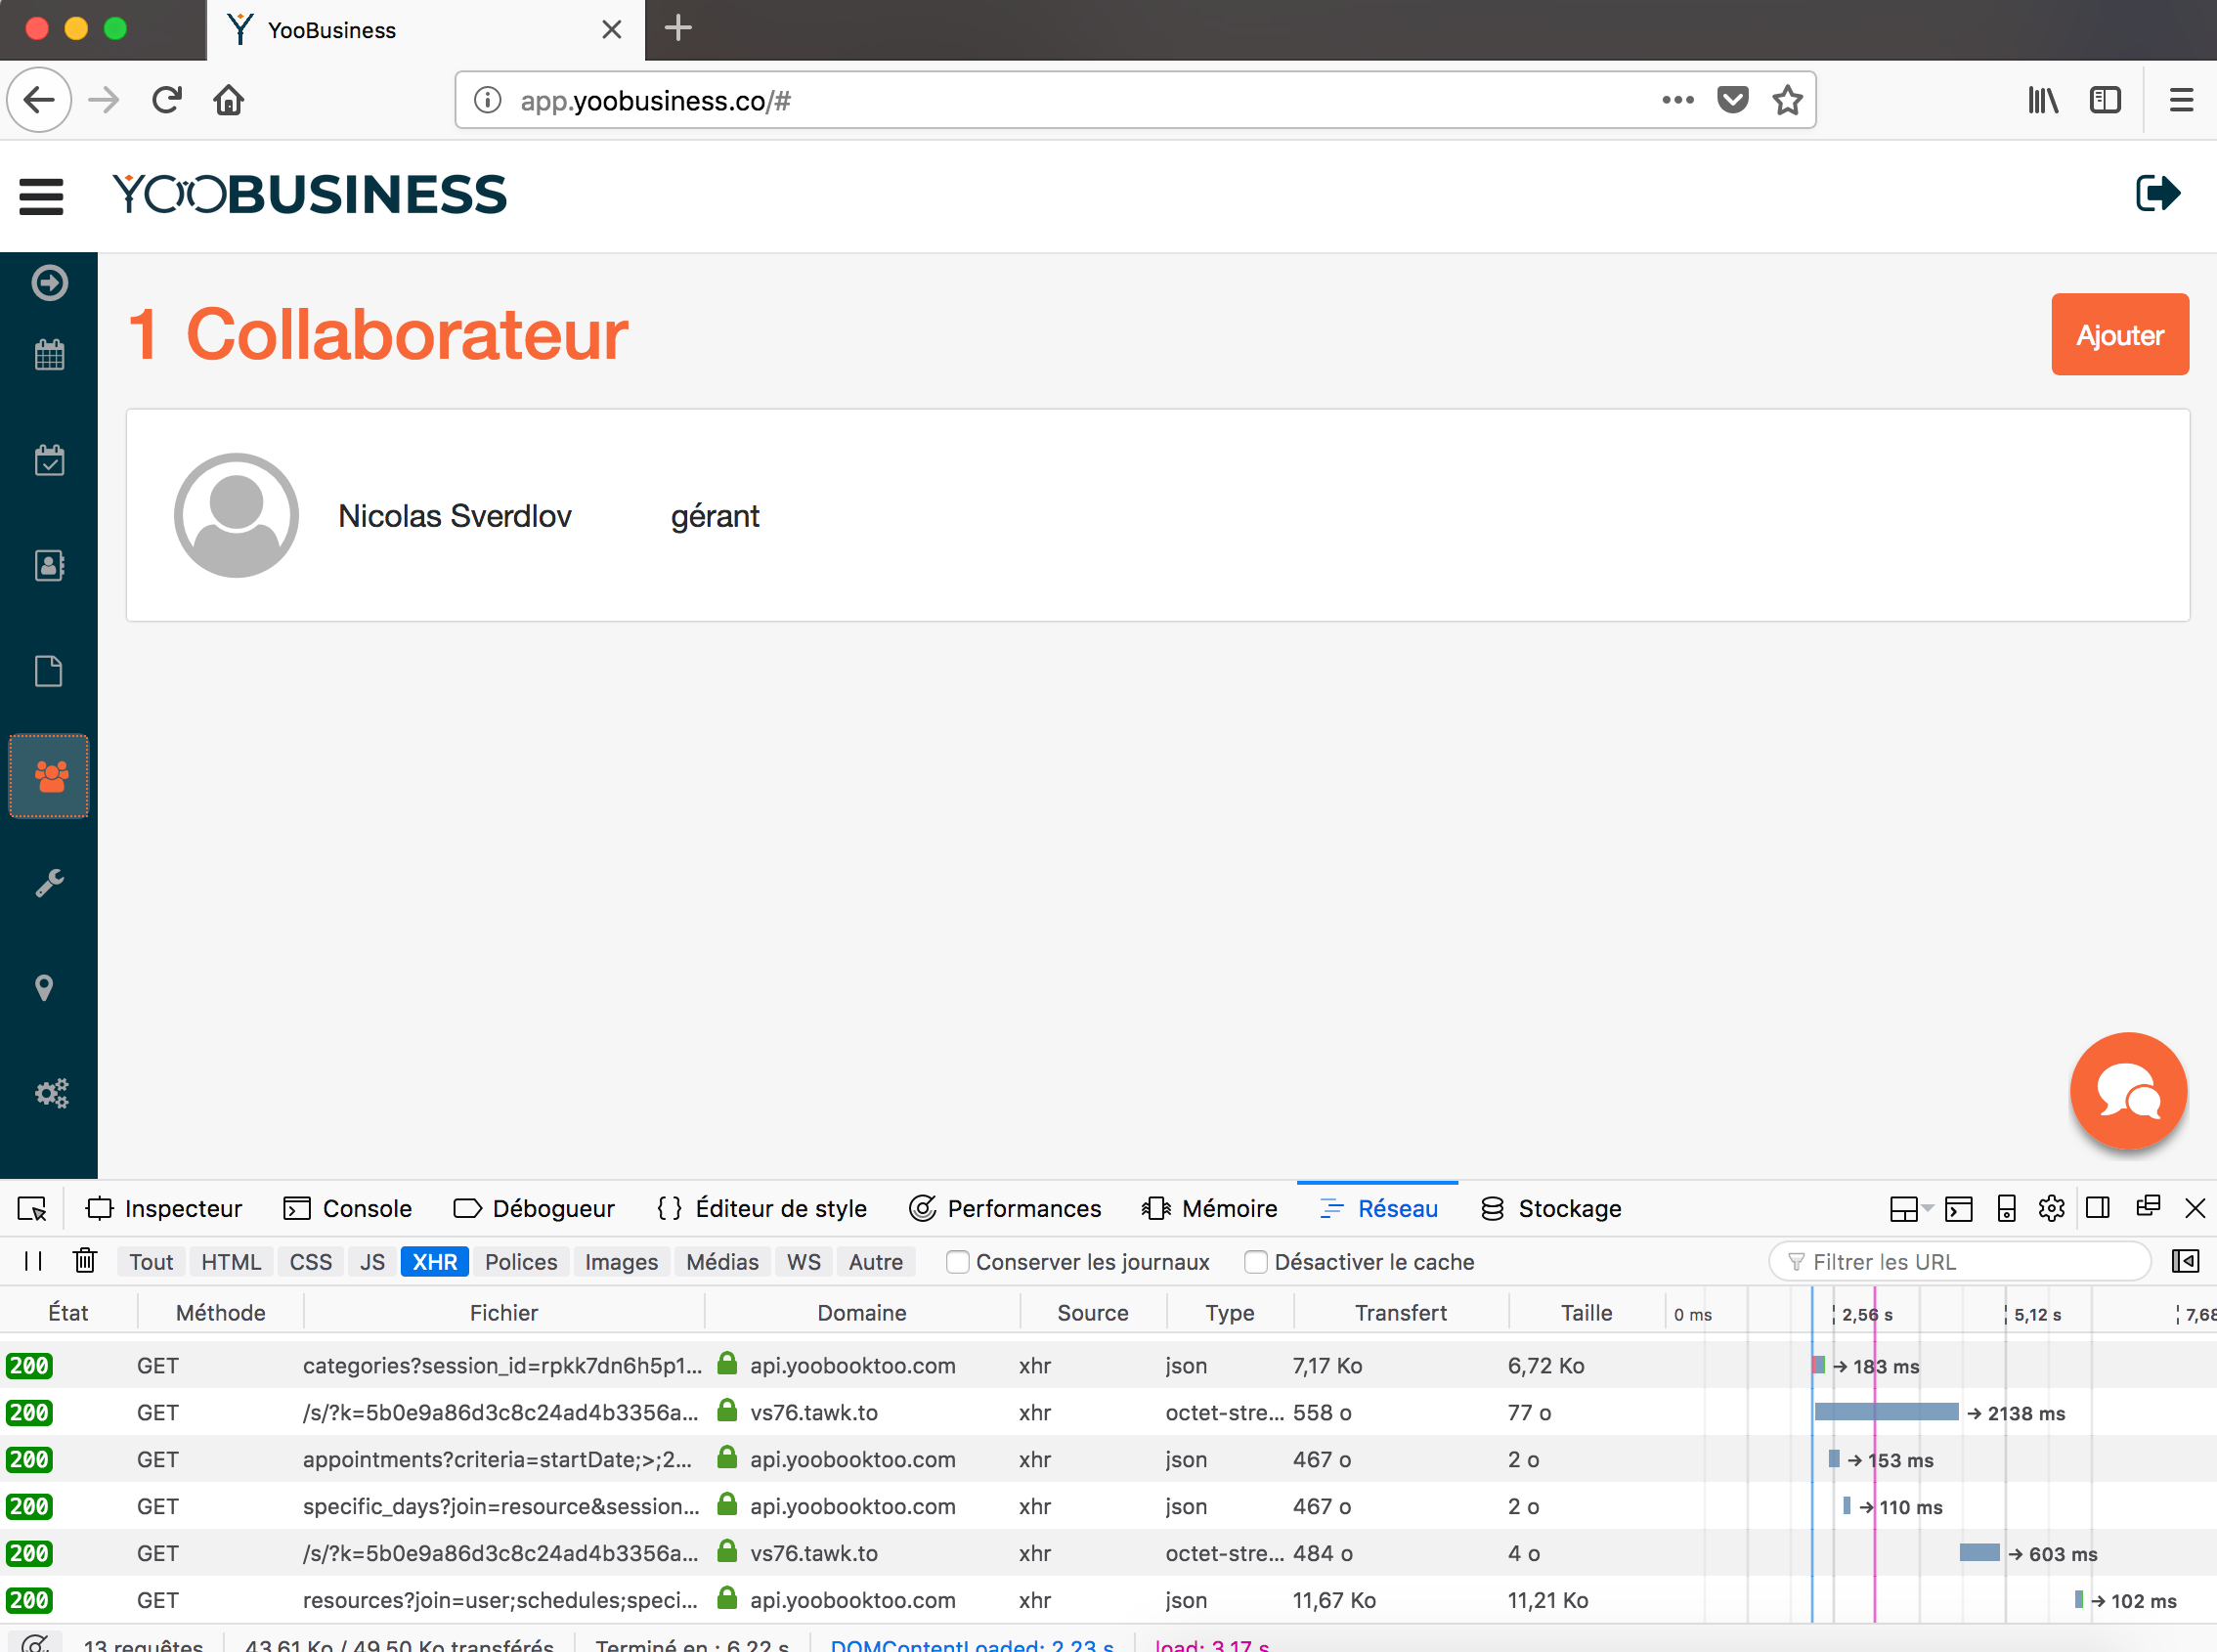Toggle responsive design mode icon
Screen dimensions: 2217x1652
[x=2006, y=1208]
